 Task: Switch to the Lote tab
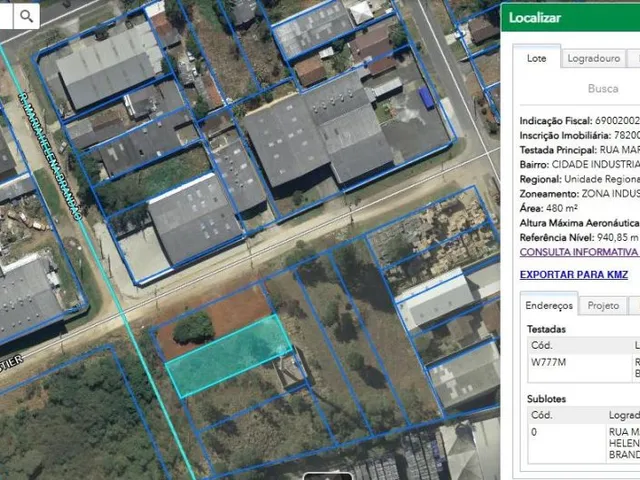pyautogui.click(x=536, y=58)
